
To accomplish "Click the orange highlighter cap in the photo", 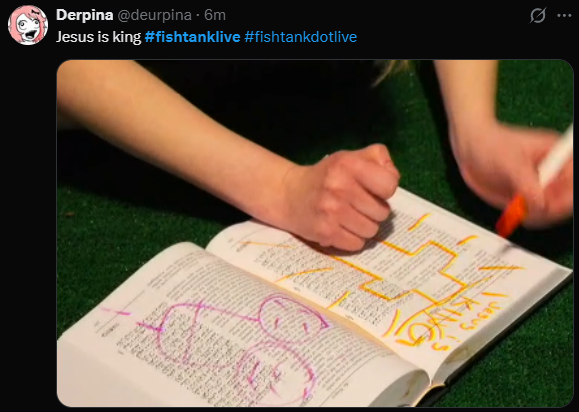I will tap(511, 216).
